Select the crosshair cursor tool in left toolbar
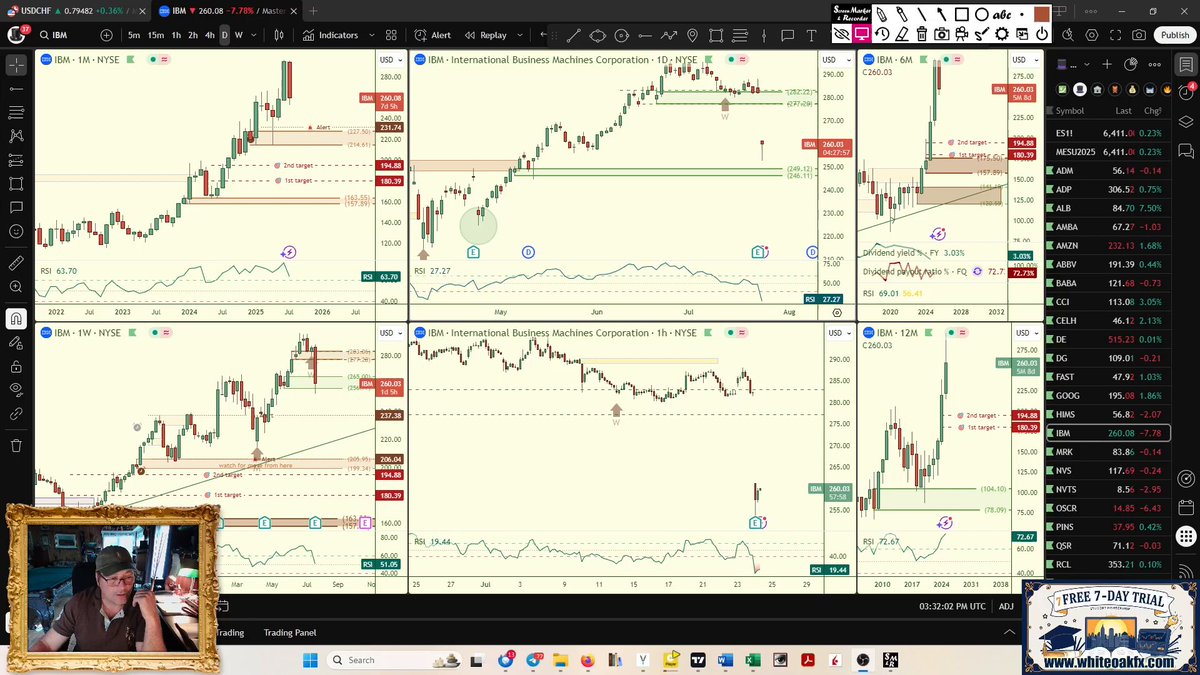Viewport: 1200px width, 675px height. 17,66
